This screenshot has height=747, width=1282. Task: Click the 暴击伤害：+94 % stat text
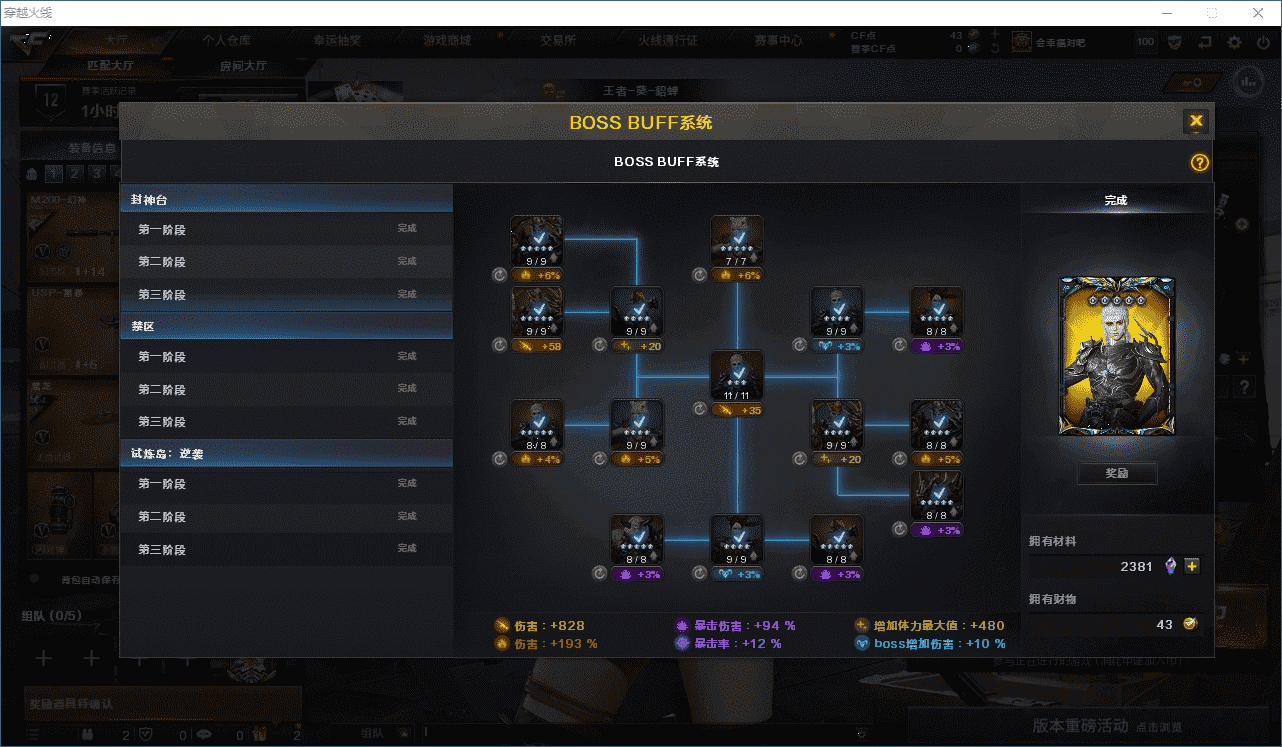pyautogui.click(x=745, y=625)
